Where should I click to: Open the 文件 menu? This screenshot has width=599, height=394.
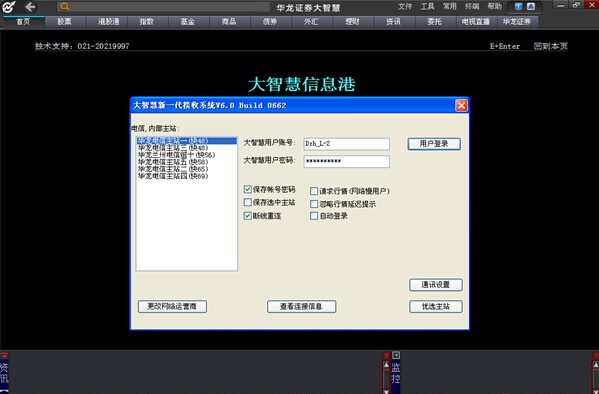coord(405,6)
